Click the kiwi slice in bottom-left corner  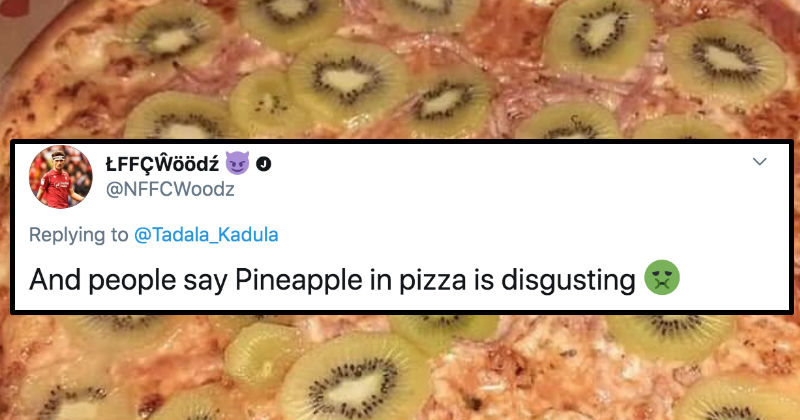coord(77,403)
